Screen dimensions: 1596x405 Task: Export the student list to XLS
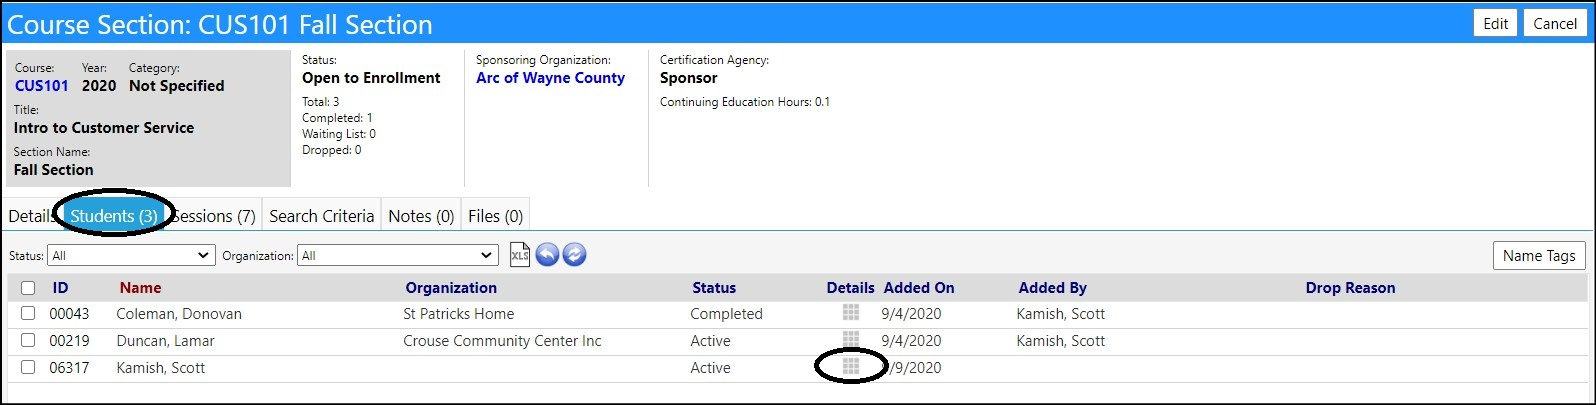point(520,255)
